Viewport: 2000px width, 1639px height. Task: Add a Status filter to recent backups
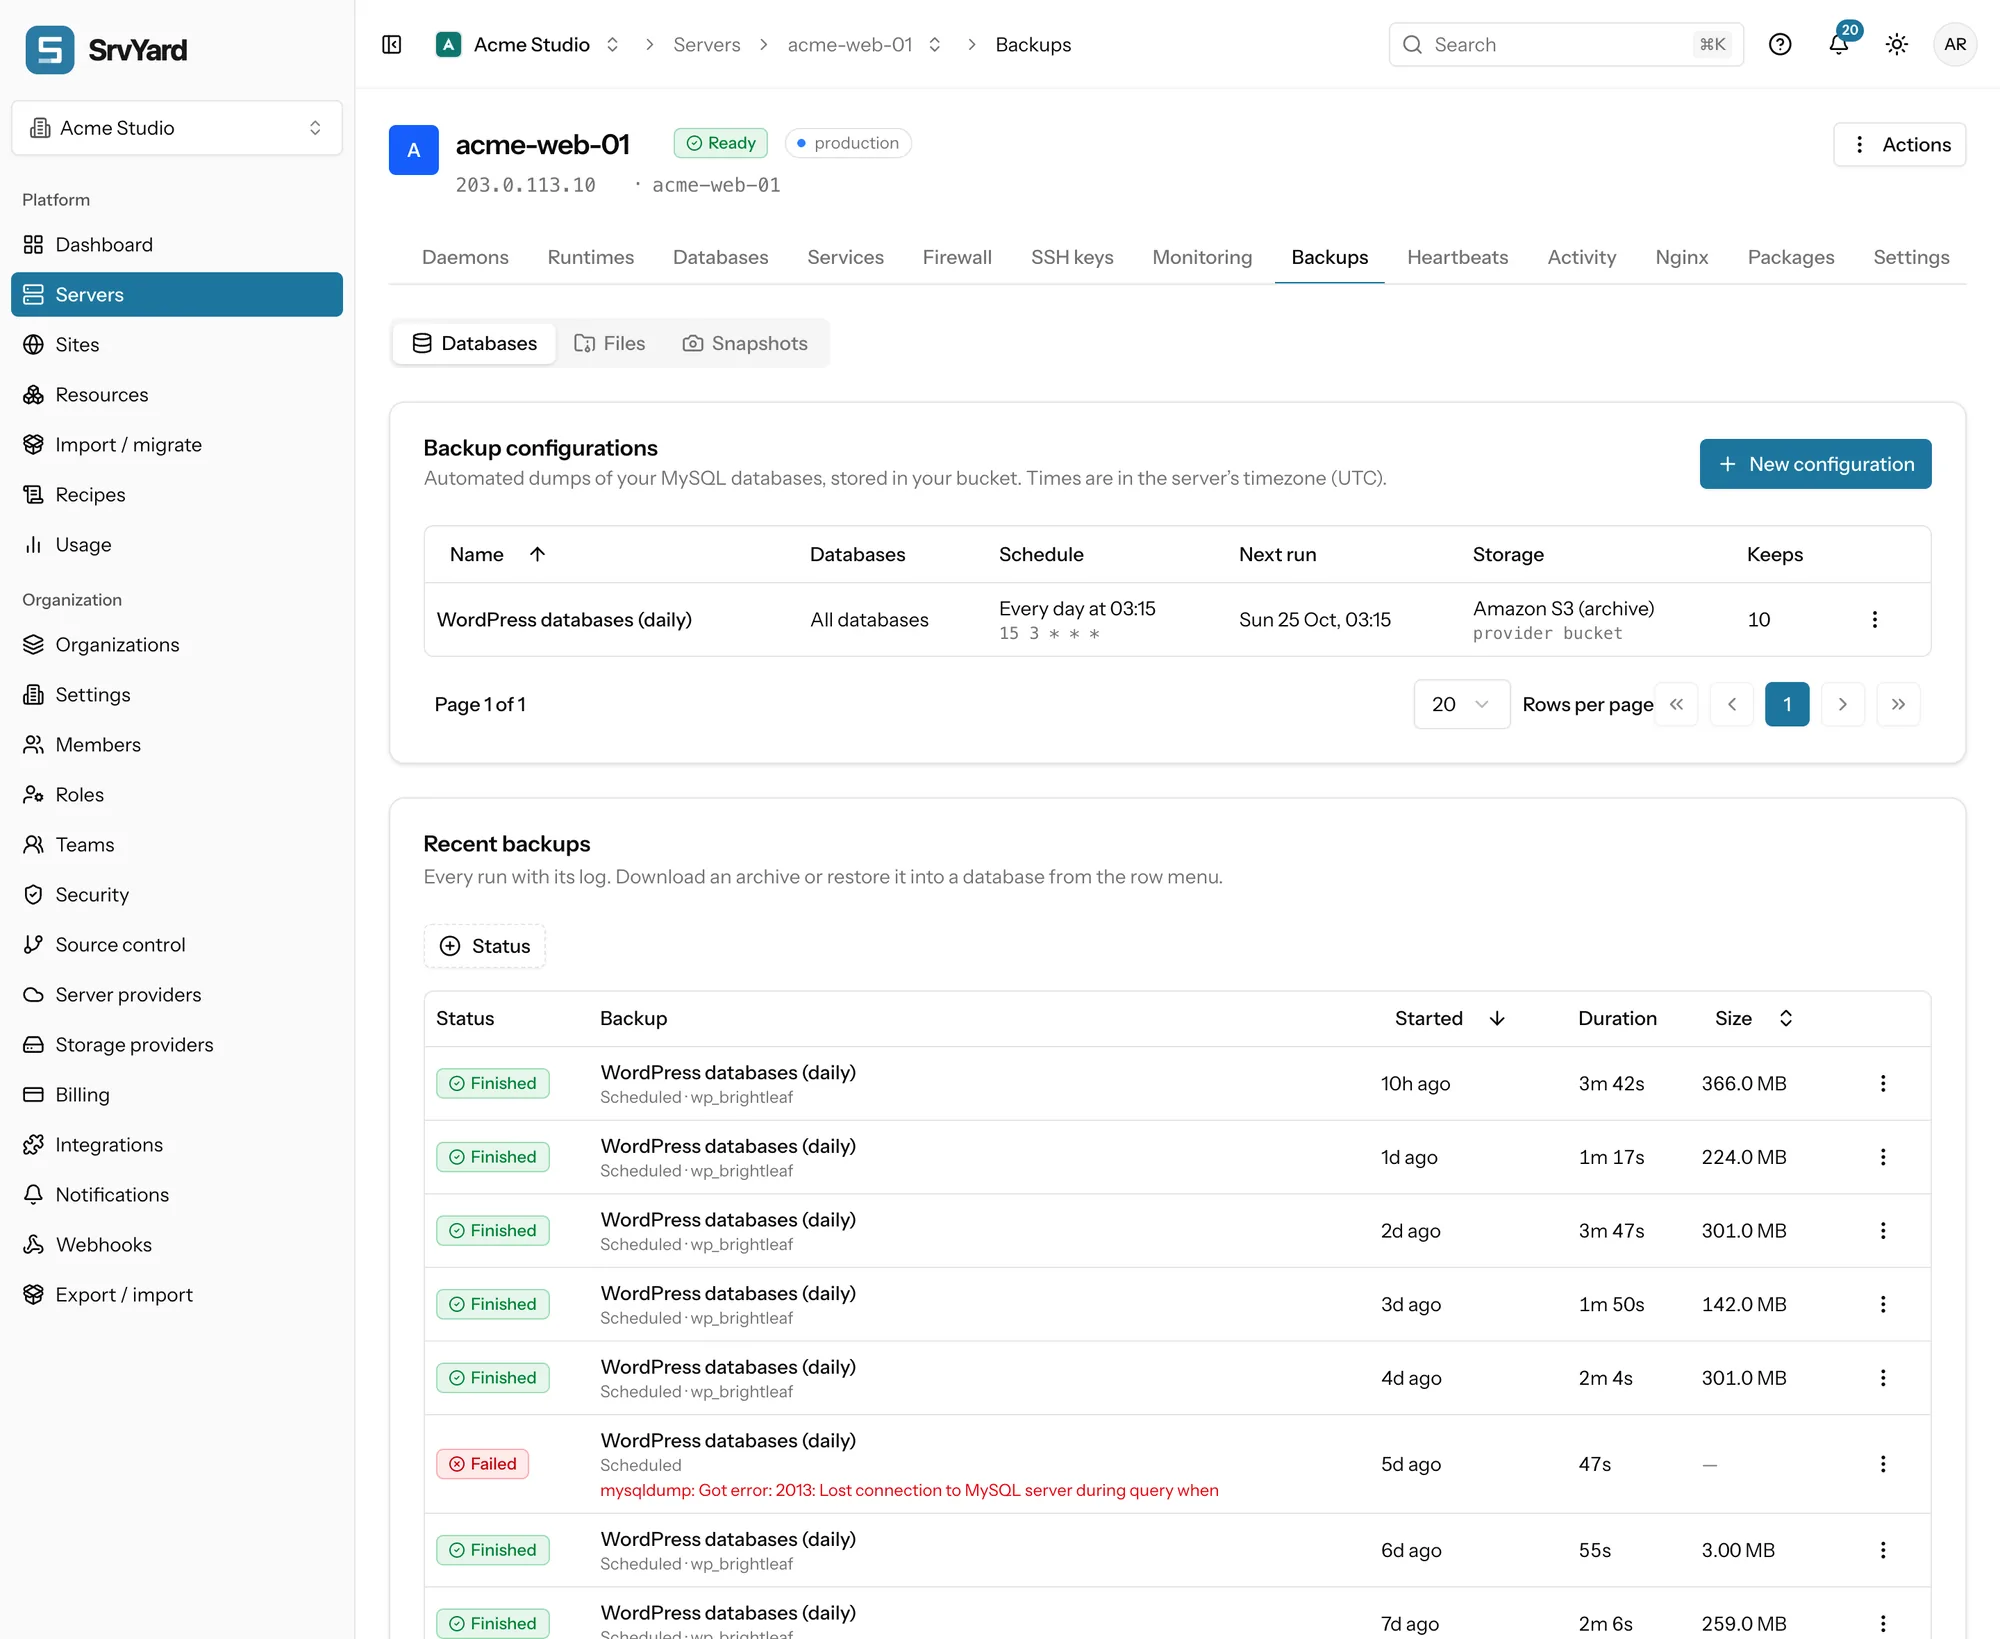point(485,946)
